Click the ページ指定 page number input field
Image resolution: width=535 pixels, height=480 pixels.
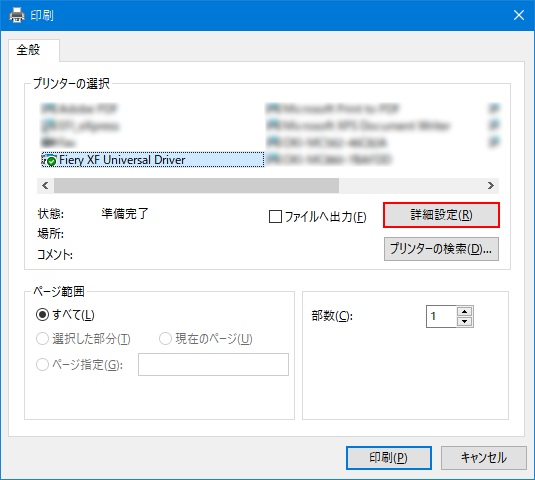coord(213,365)
